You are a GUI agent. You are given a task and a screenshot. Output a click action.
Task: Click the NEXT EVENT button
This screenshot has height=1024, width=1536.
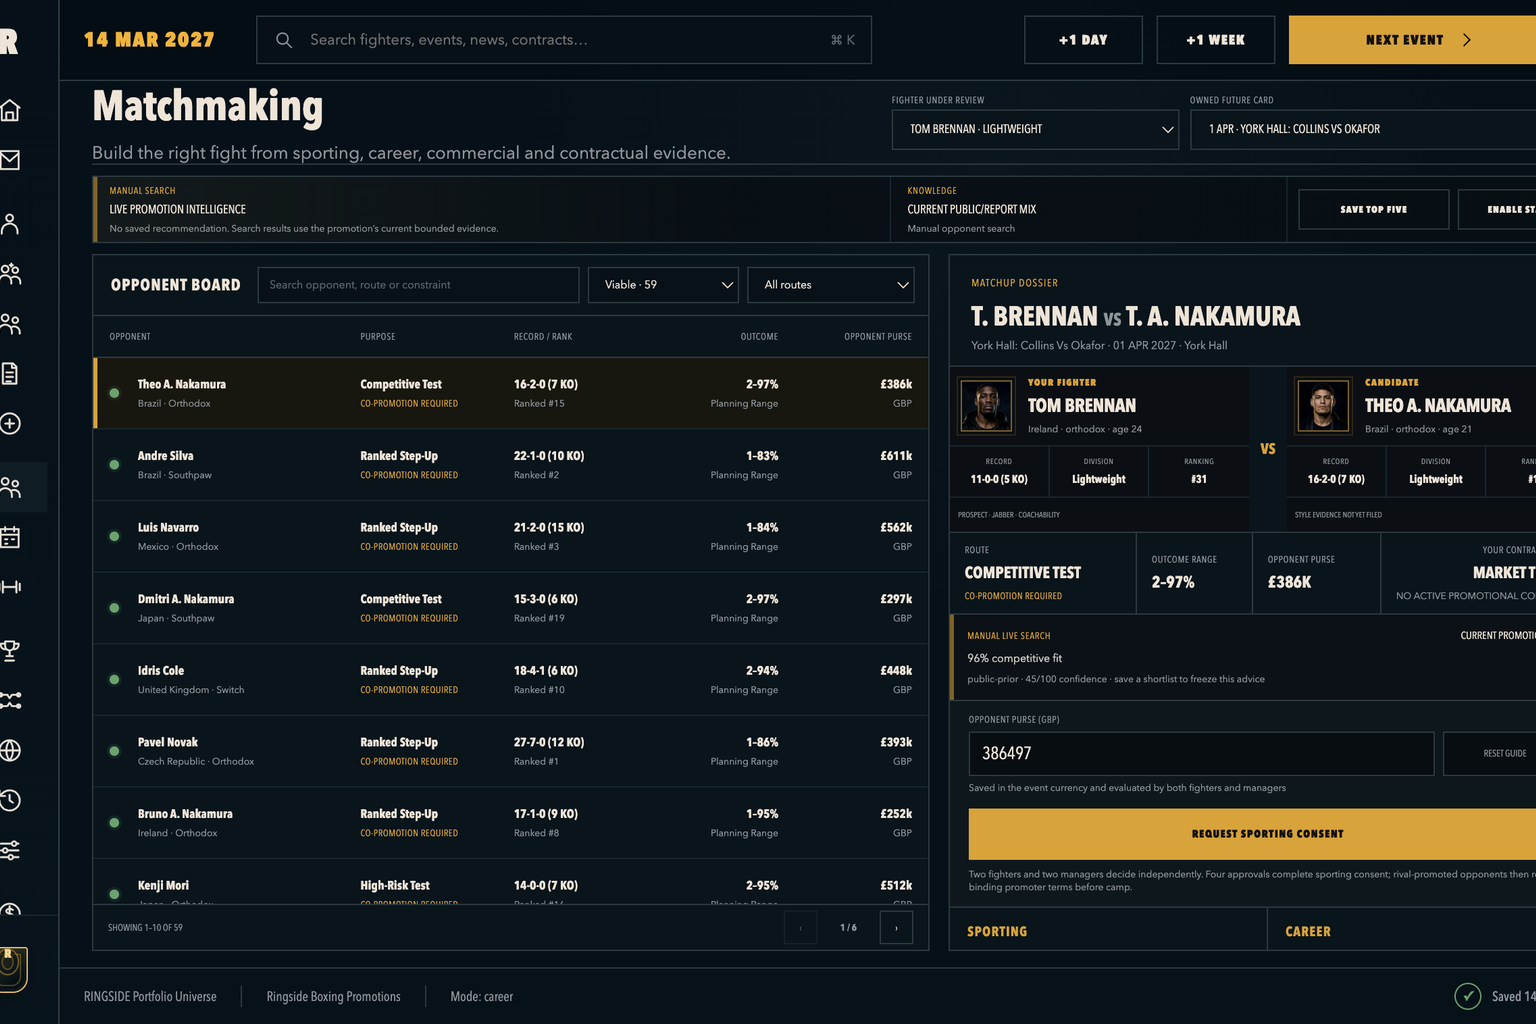[x=1412, y=40]
